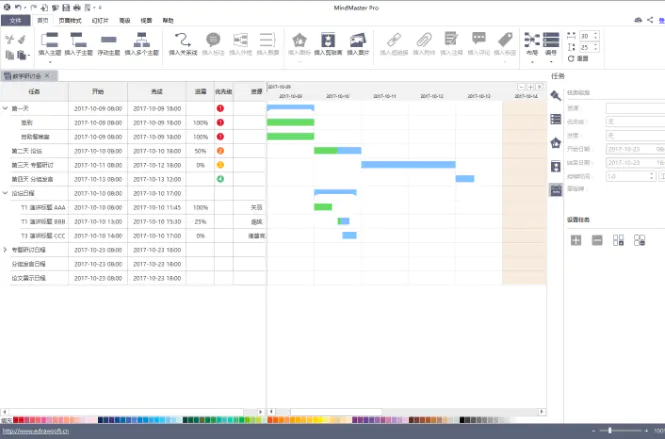Click the copy icon in clipboard group
Viewport: 665px width, 439px height.
(x=9, y=55)
